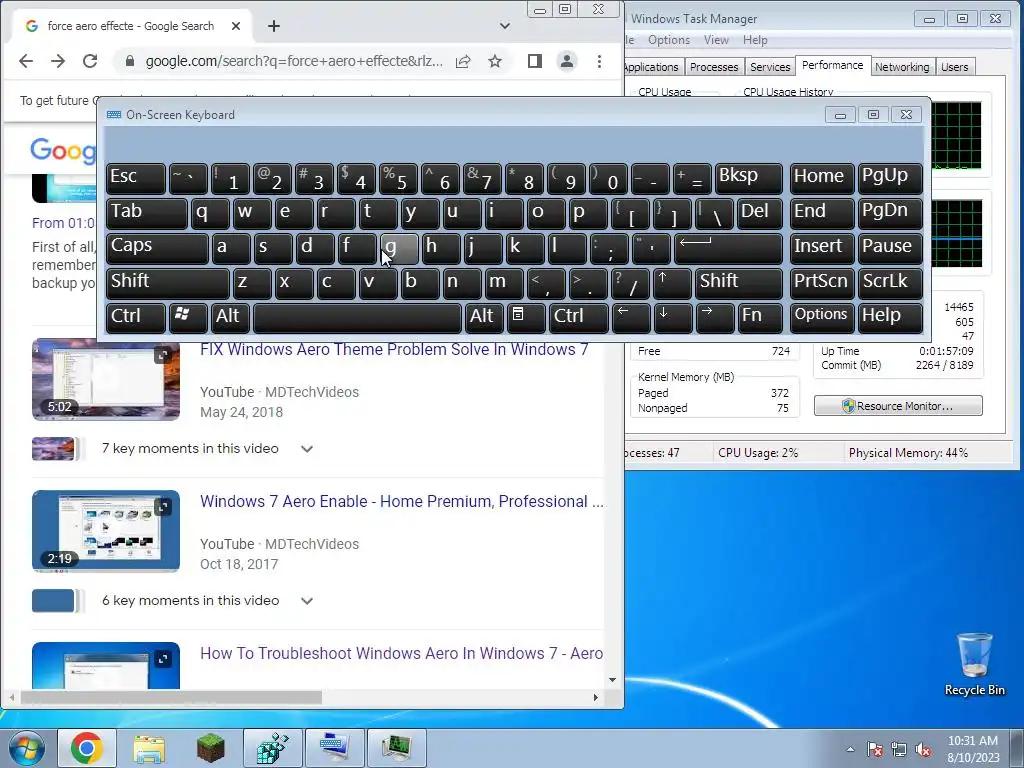Click Chrome icon in taskbar

[x=86, y=748]
